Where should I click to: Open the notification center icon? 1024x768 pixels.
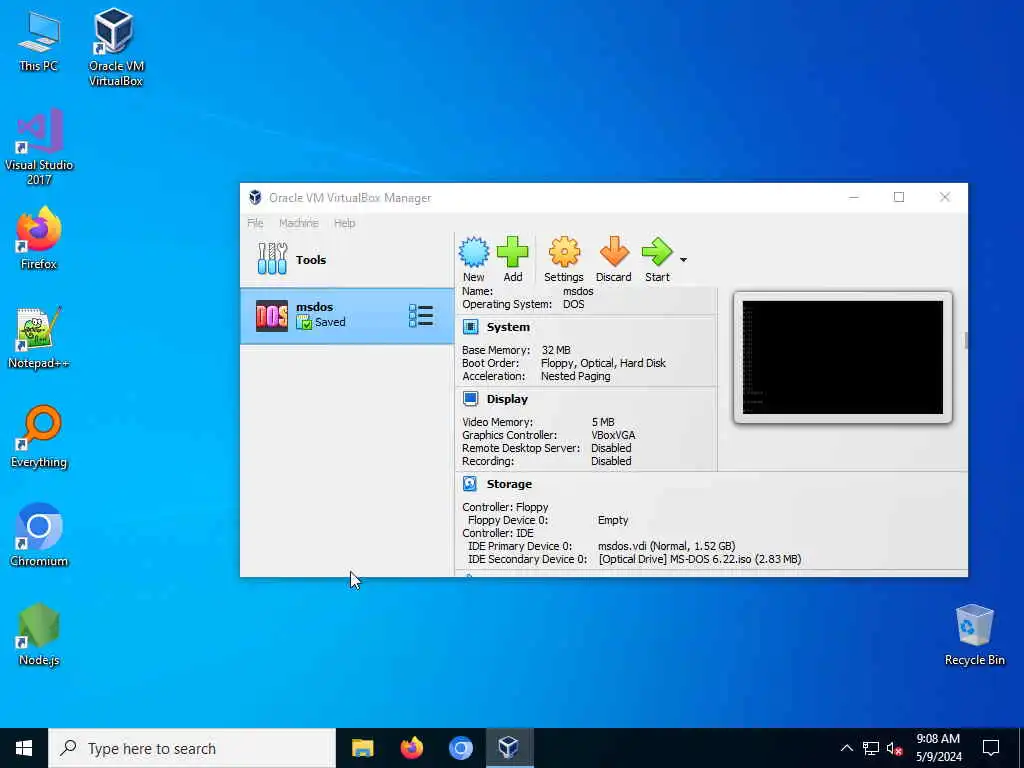click(991, 748)
